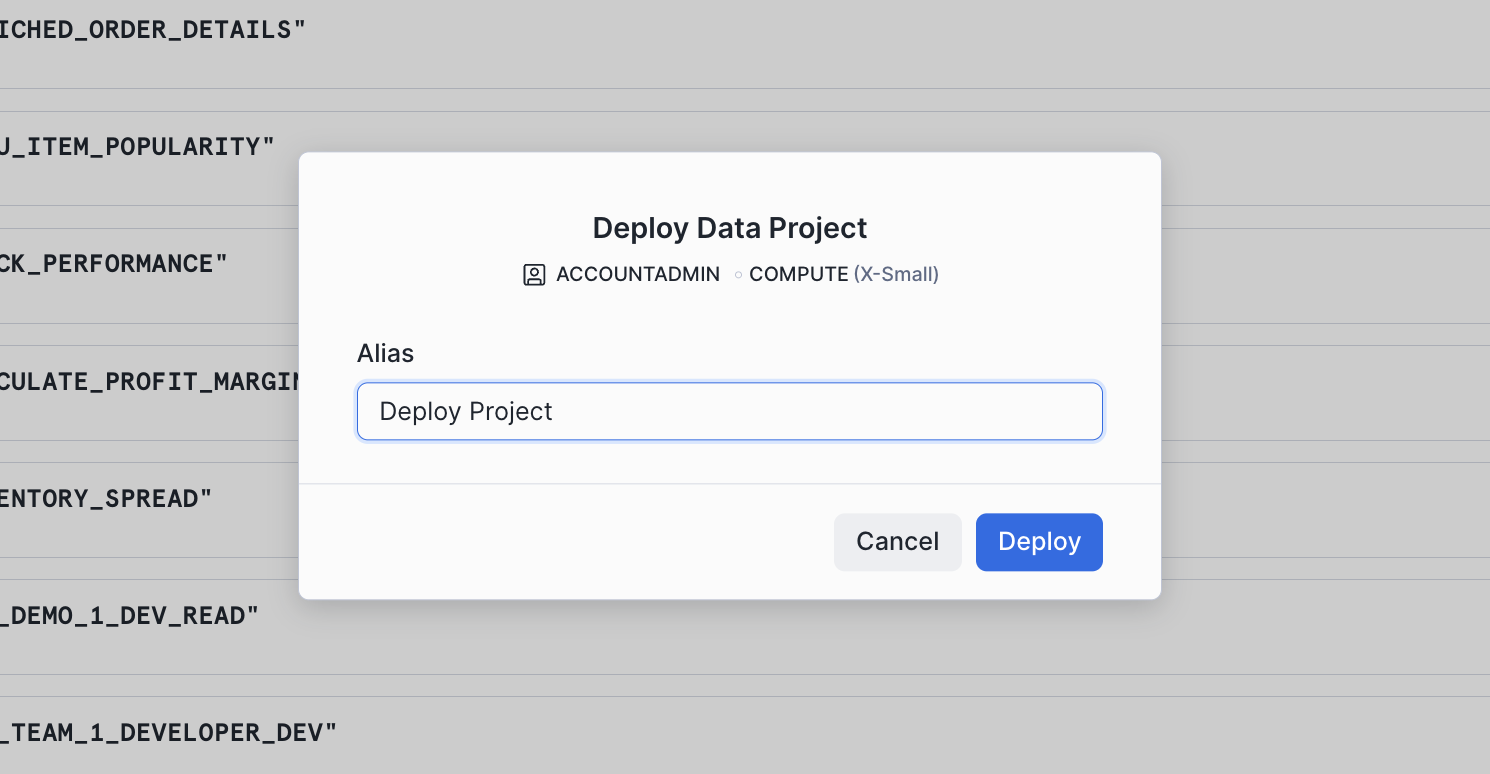Select the Deploy Project text in Alias
This screenshot has height=774, width=1490.
(x=466, y=411)
